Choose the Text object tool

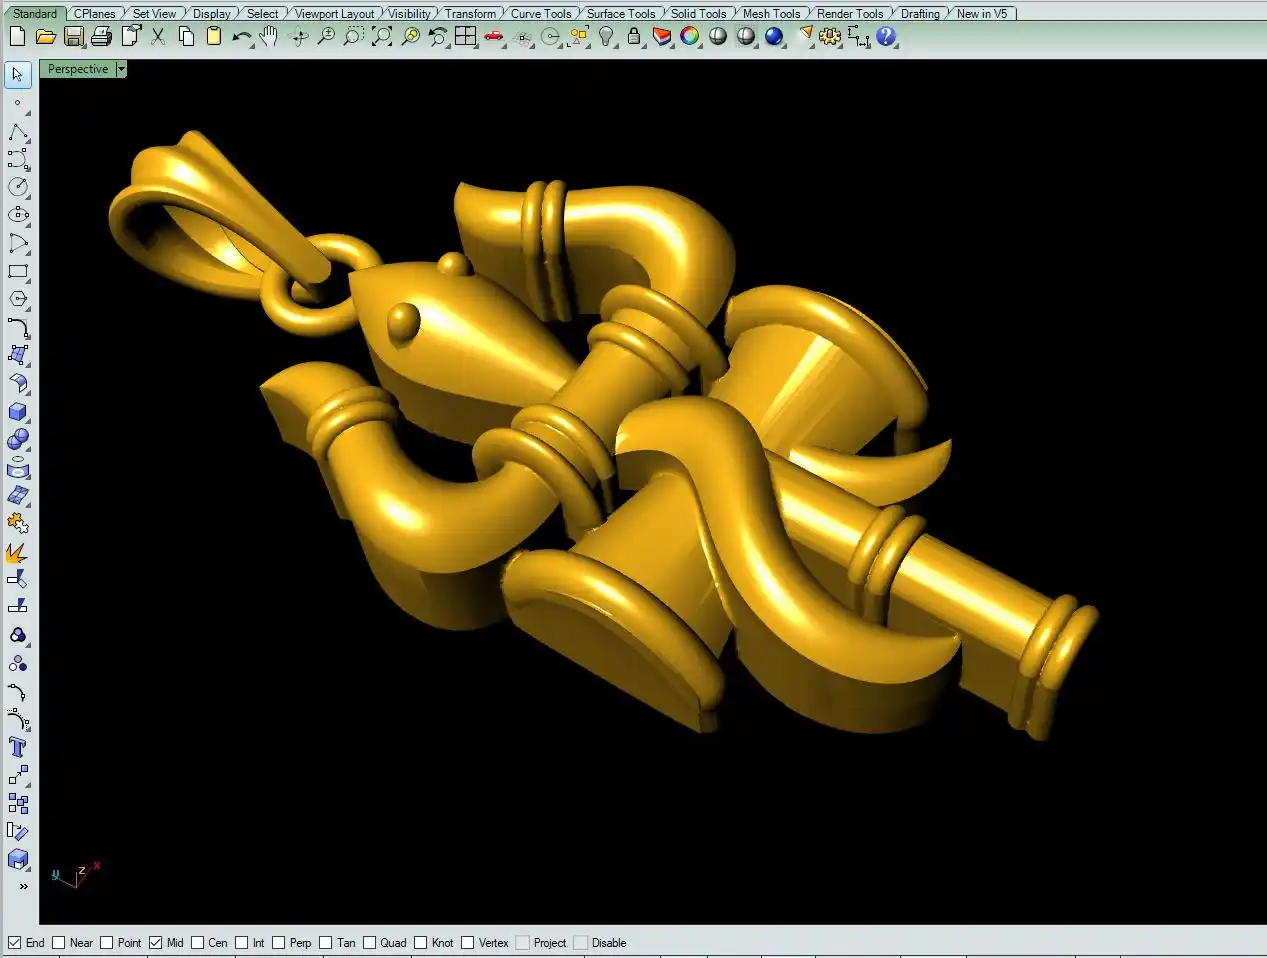tap(18, 747)
